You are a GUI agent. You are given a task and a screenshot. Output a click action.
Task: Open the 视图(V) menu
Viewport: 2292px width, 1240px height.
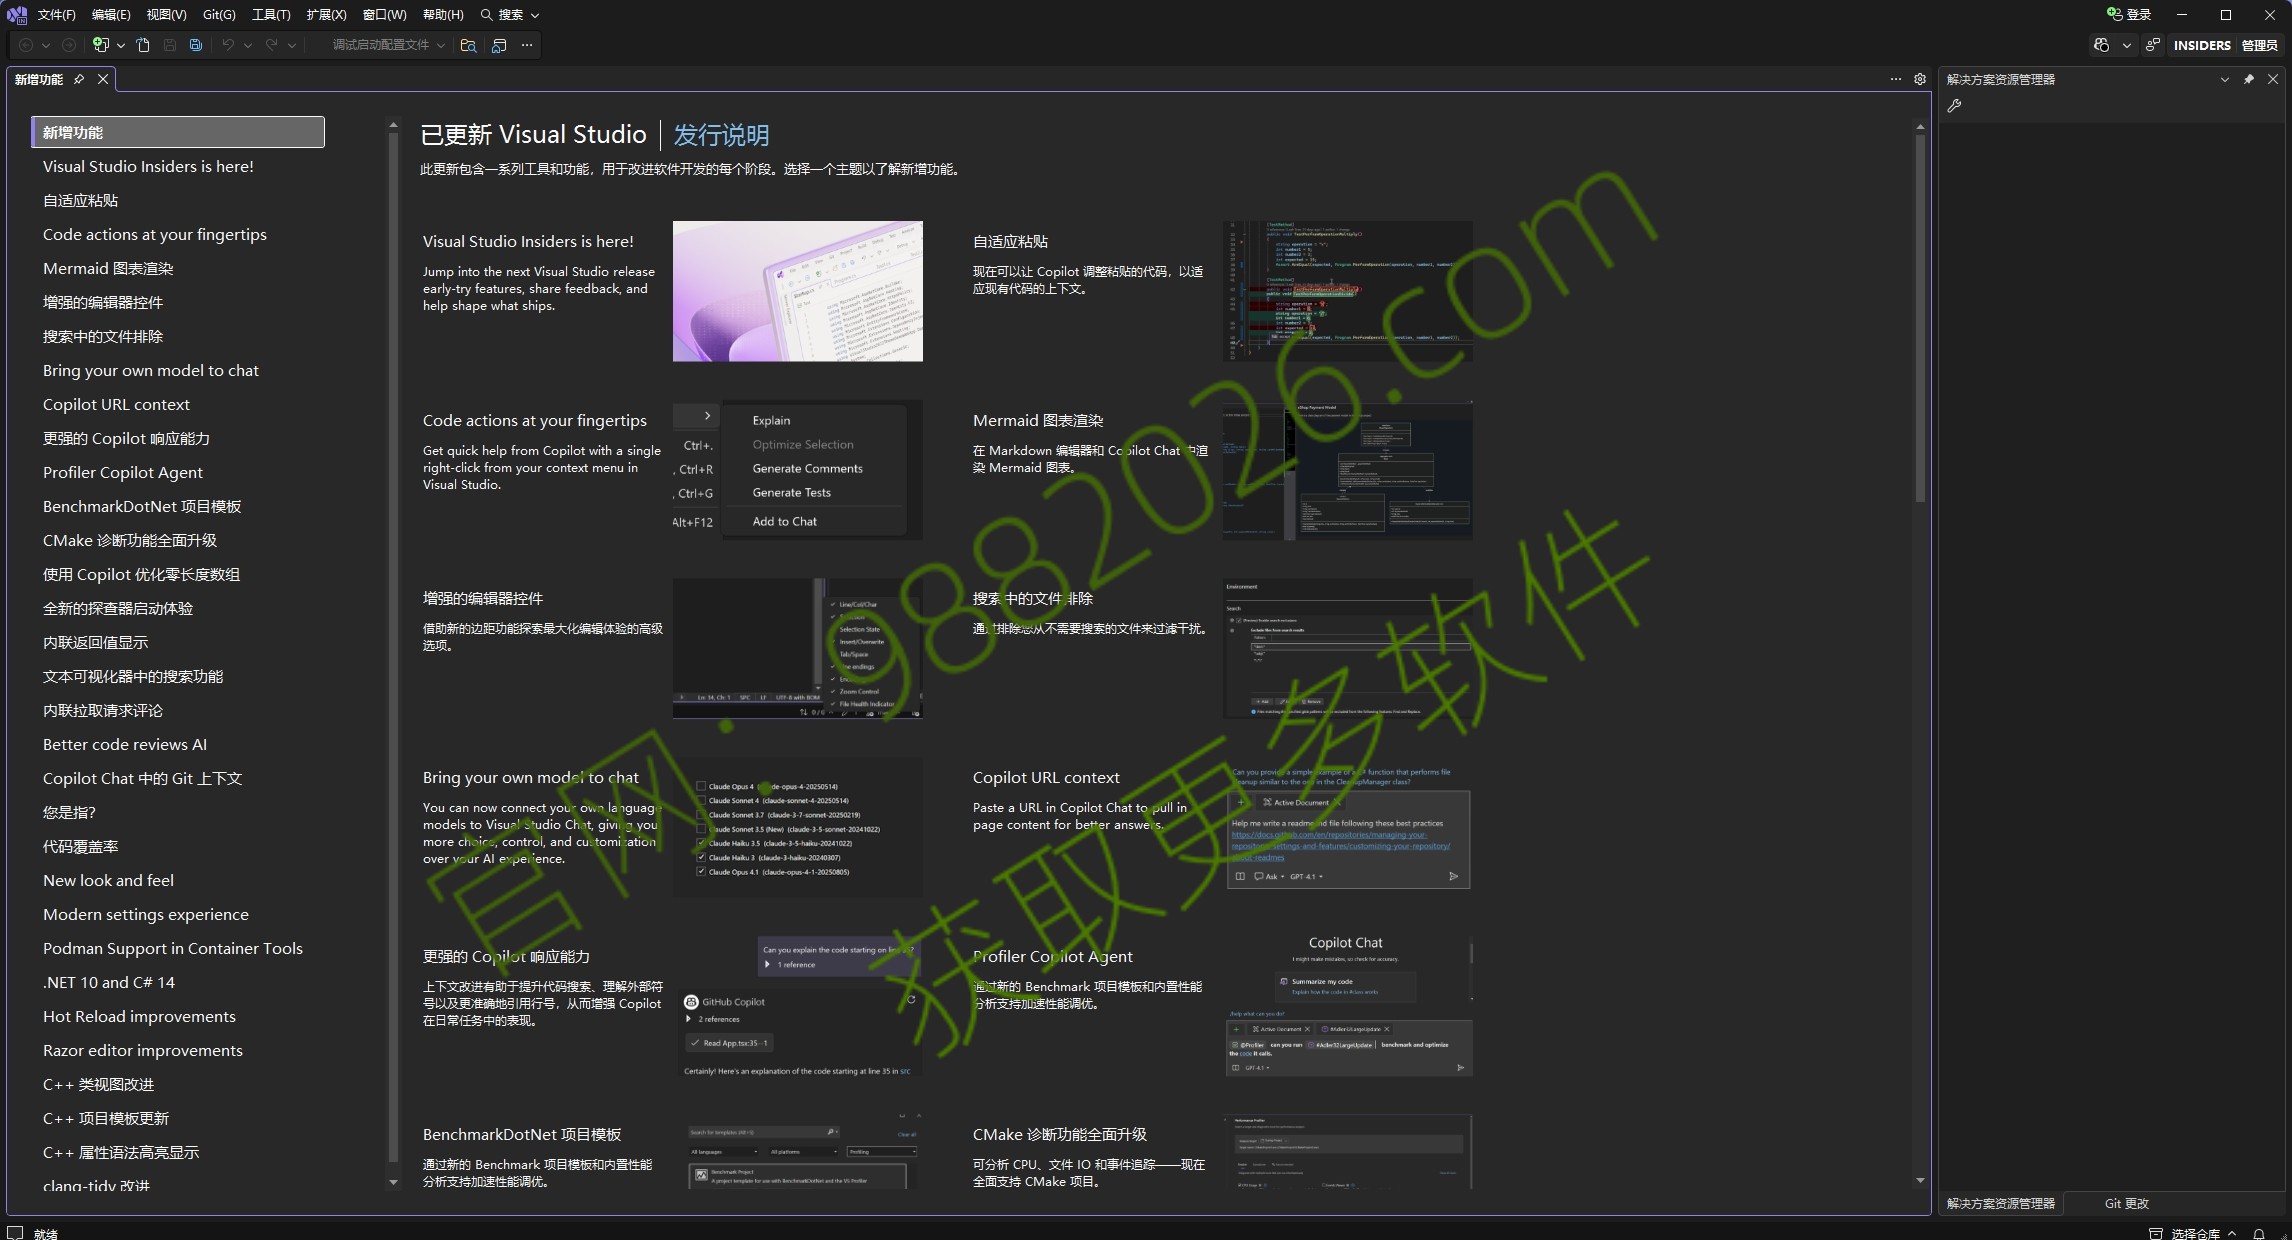point(166,14)
